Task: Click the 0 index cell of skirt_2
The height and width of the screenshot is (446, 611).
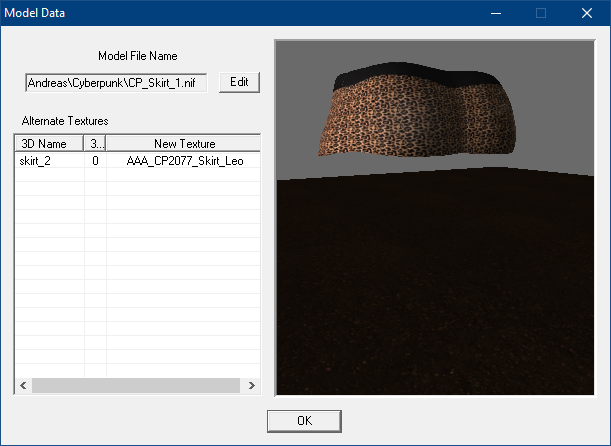Action: [95, 161]
